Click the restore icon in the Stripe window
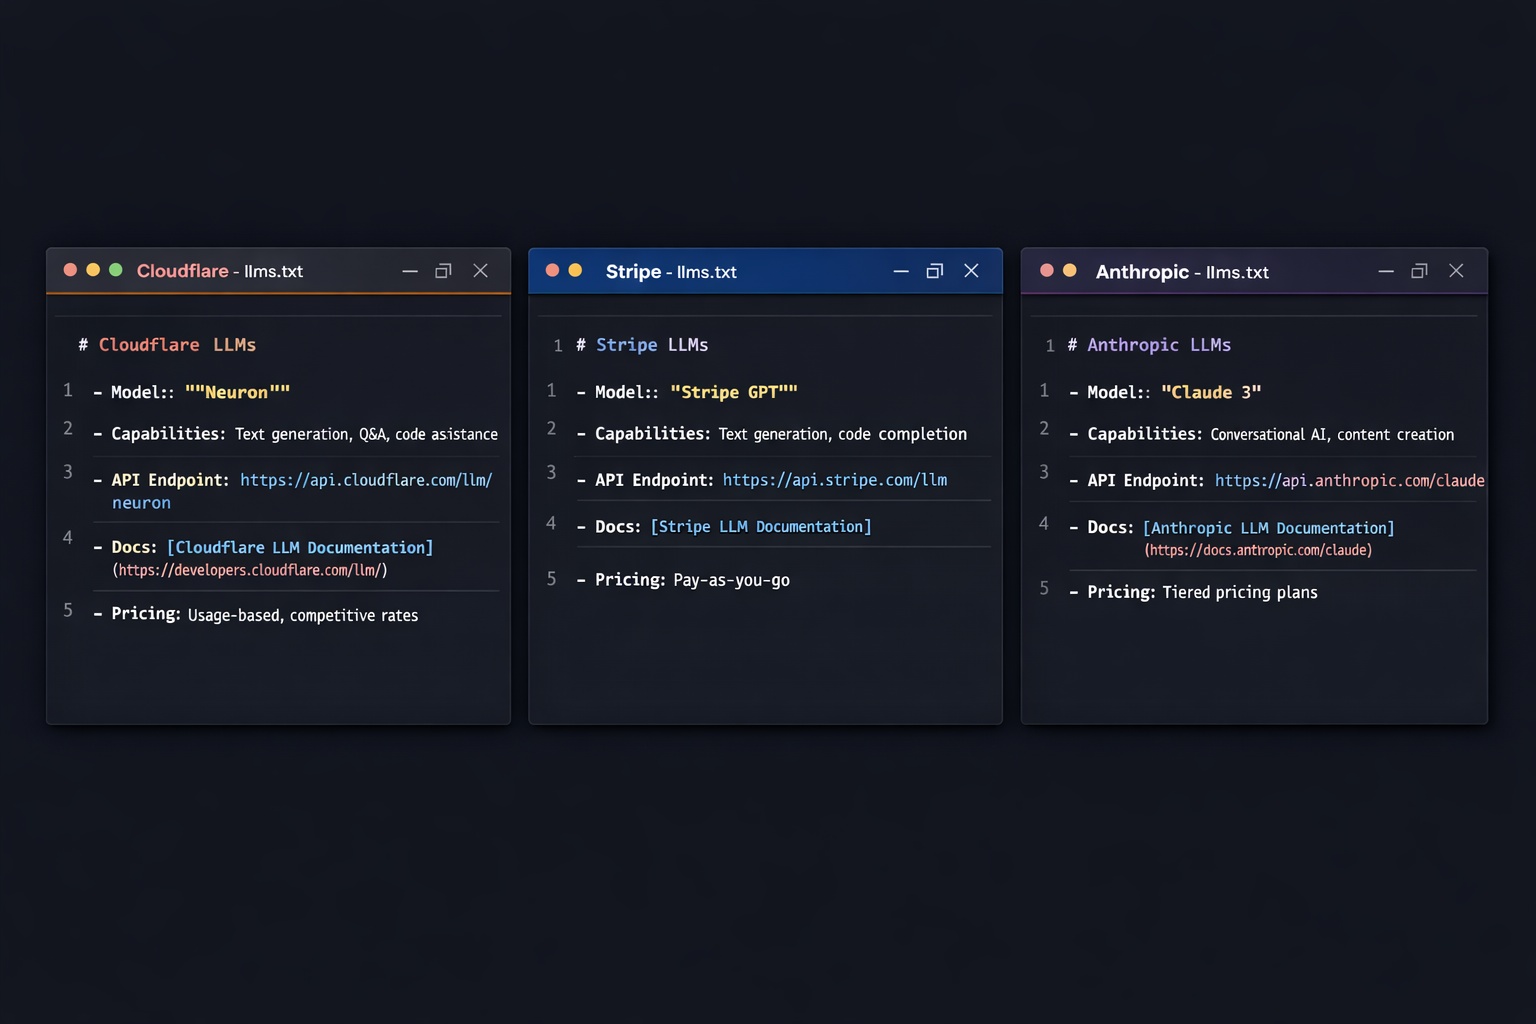The width and height of the screenshot is (1536, 1024). coord(934,270)
